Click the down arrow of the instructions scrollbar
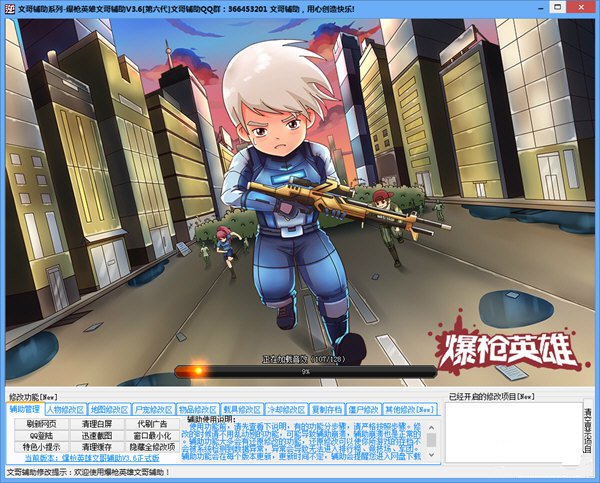Viewport: 600px width, 483px height. pos(431,455)
